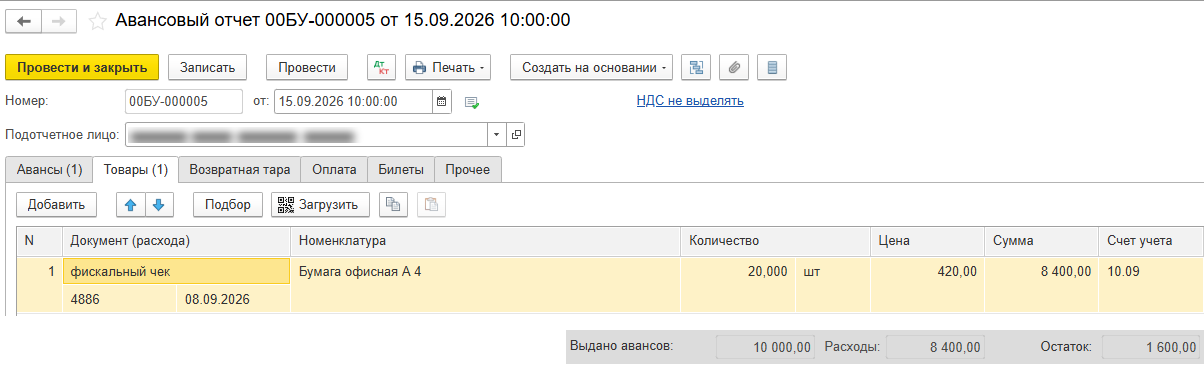Open the date calendar picker

(x=441, y=101)
